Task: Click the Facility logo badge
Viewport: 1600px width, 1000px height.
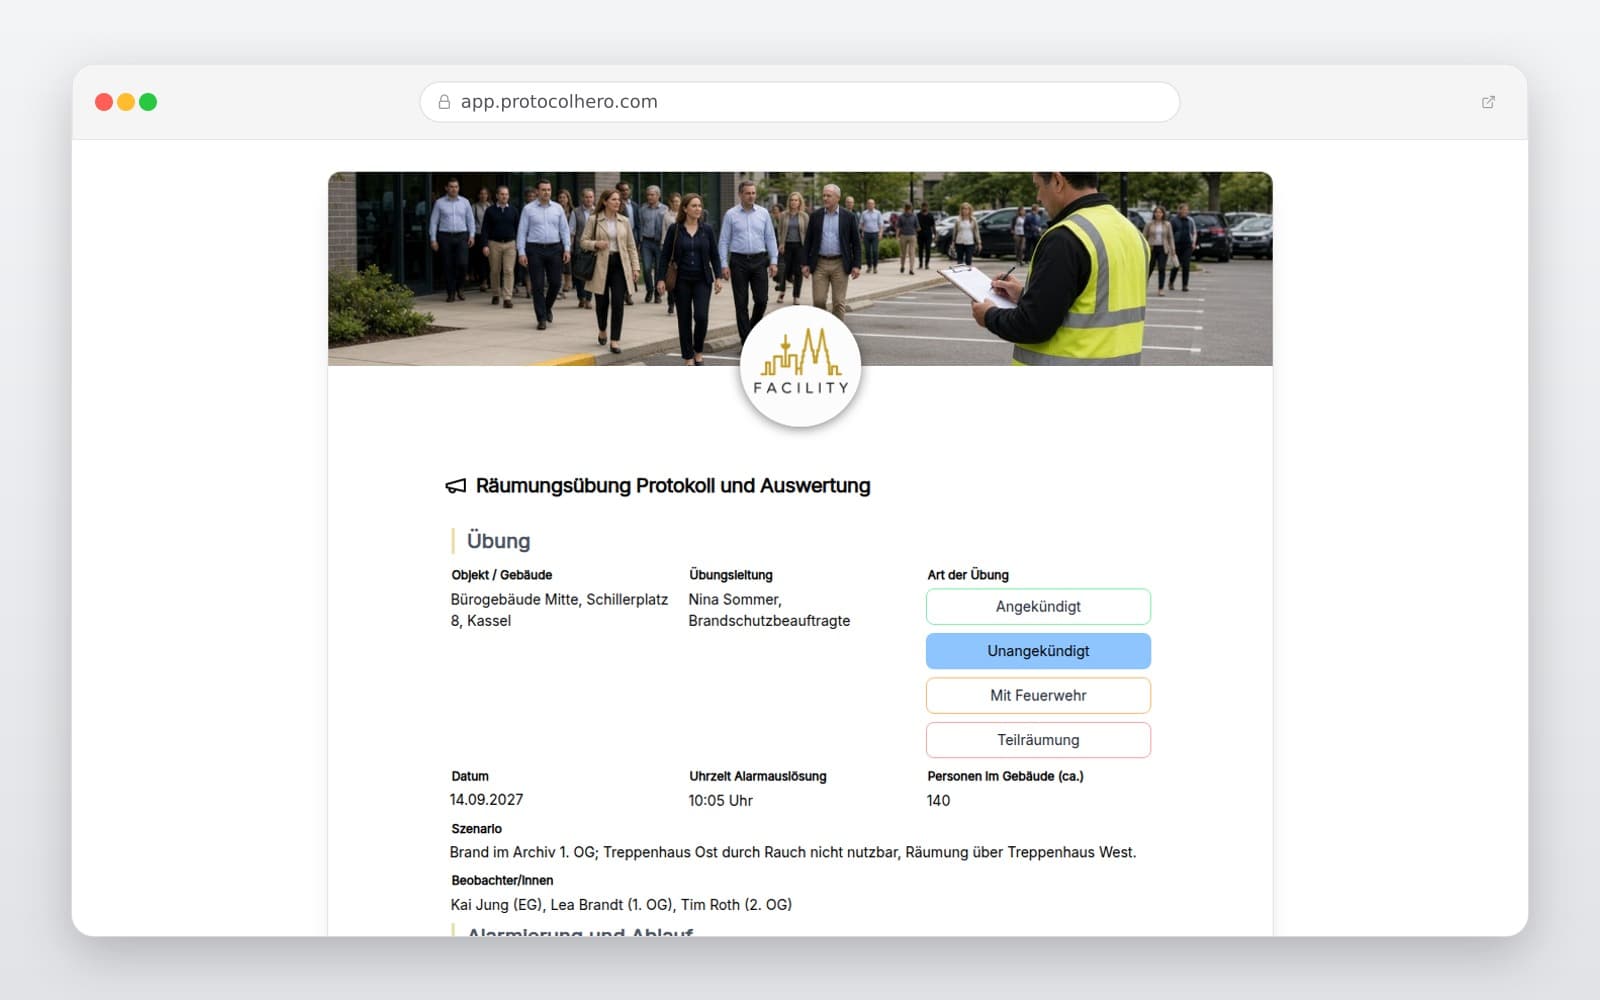Action: point(800,367)
